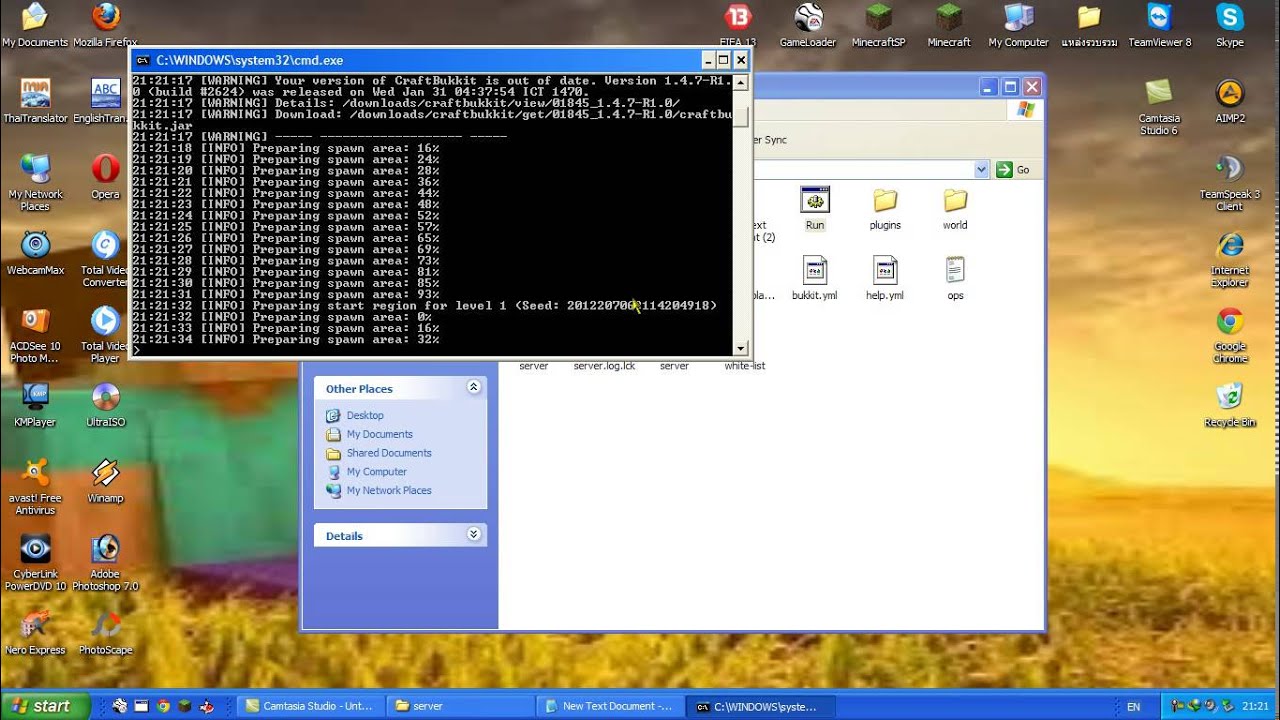This screenshot has width=1280, height=720.
Task: Expand the Details panel
Action: coord(474,535)
